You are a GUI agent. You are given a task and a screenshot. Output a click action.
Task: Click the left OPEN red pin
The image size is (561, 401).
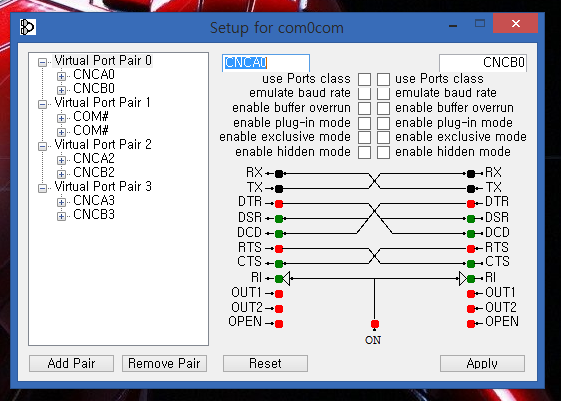pyautogui.click(x=279, y=324)
